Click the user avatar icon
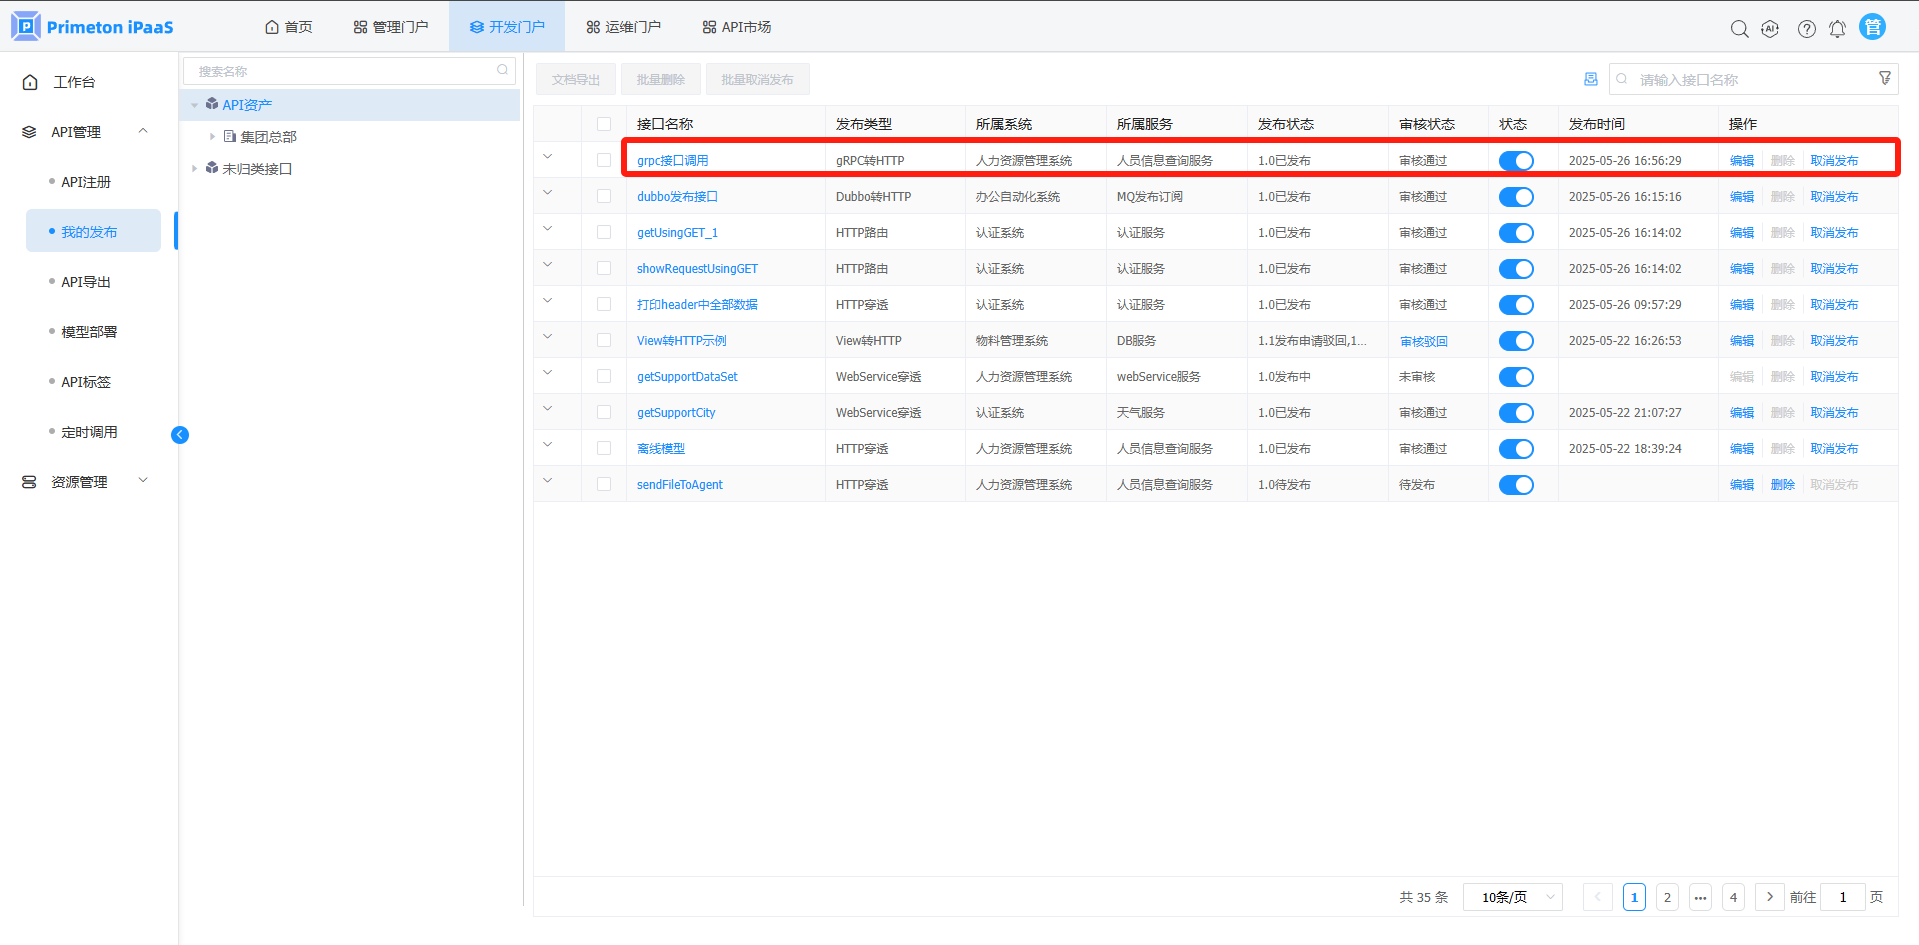 click(1872, 27)
